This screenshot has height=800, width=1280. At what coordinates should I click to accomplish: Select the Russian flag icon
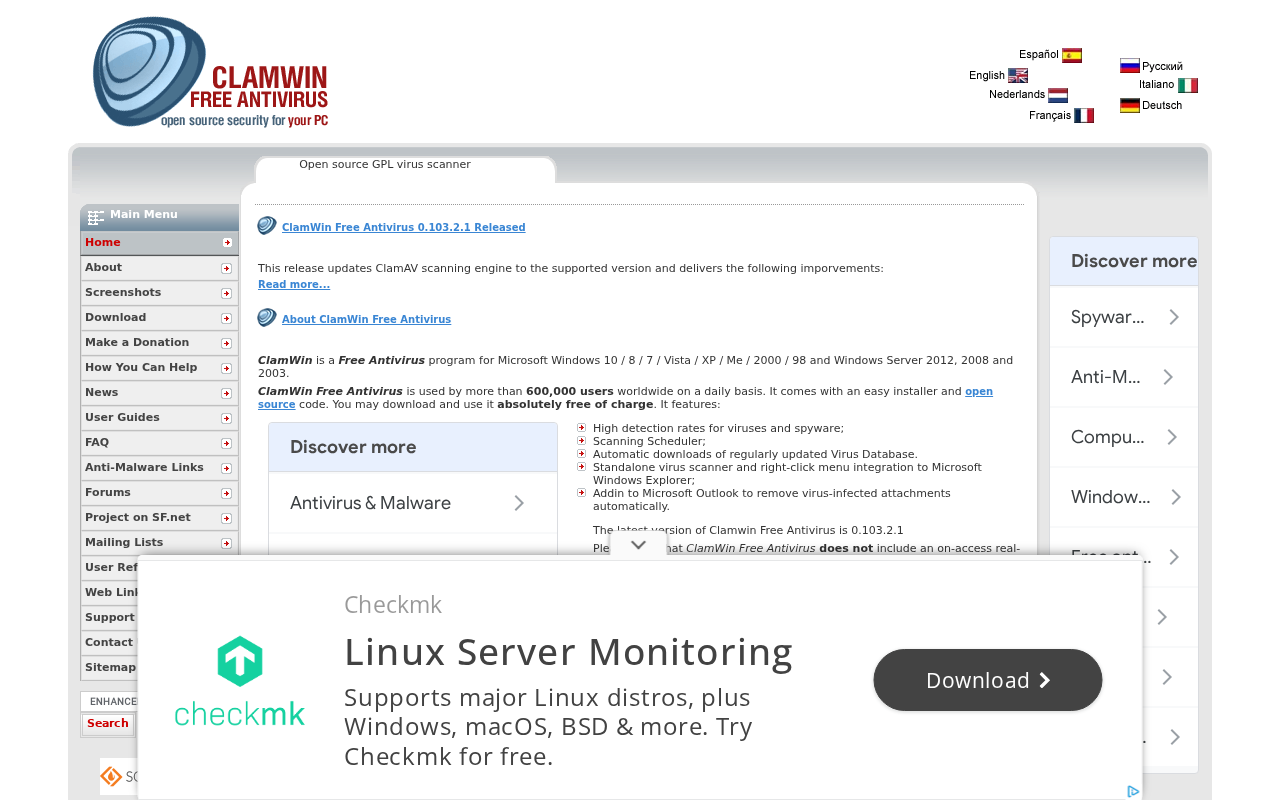[x=1130, y=66]
